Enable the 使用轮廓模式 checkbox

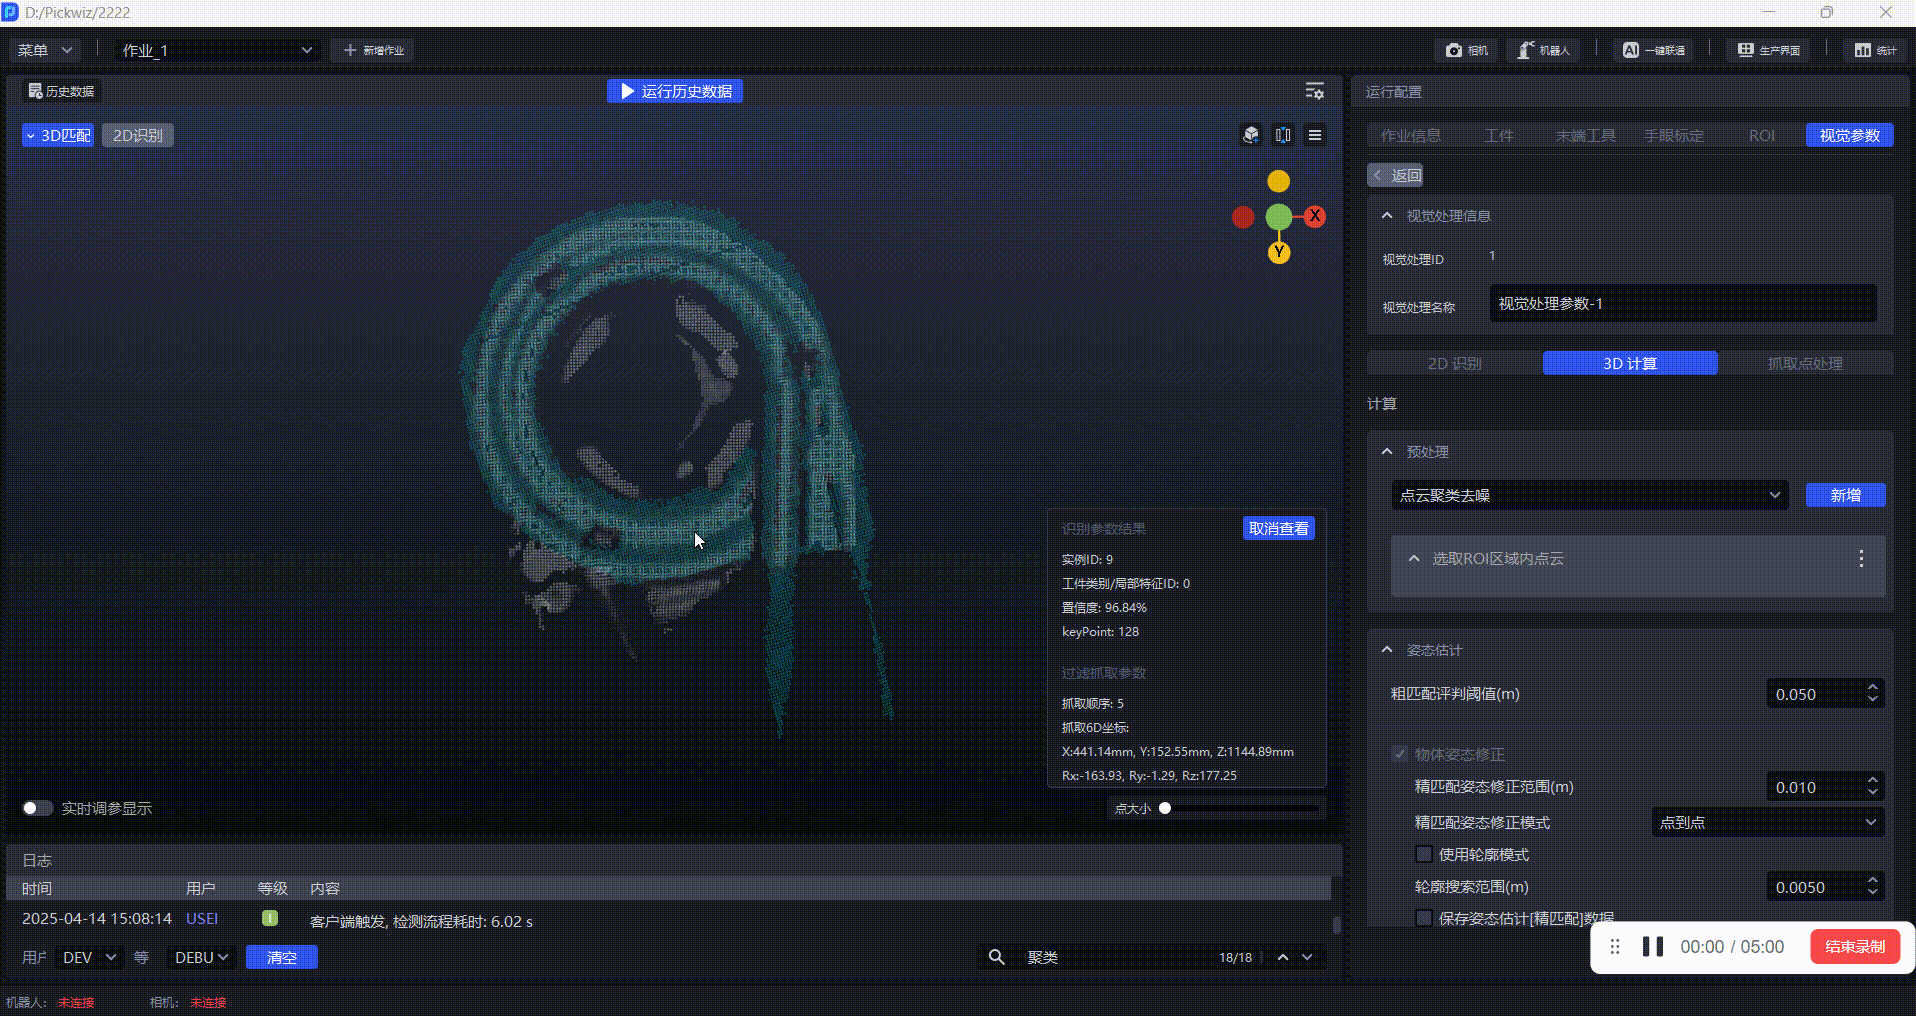click(1424, 854)
